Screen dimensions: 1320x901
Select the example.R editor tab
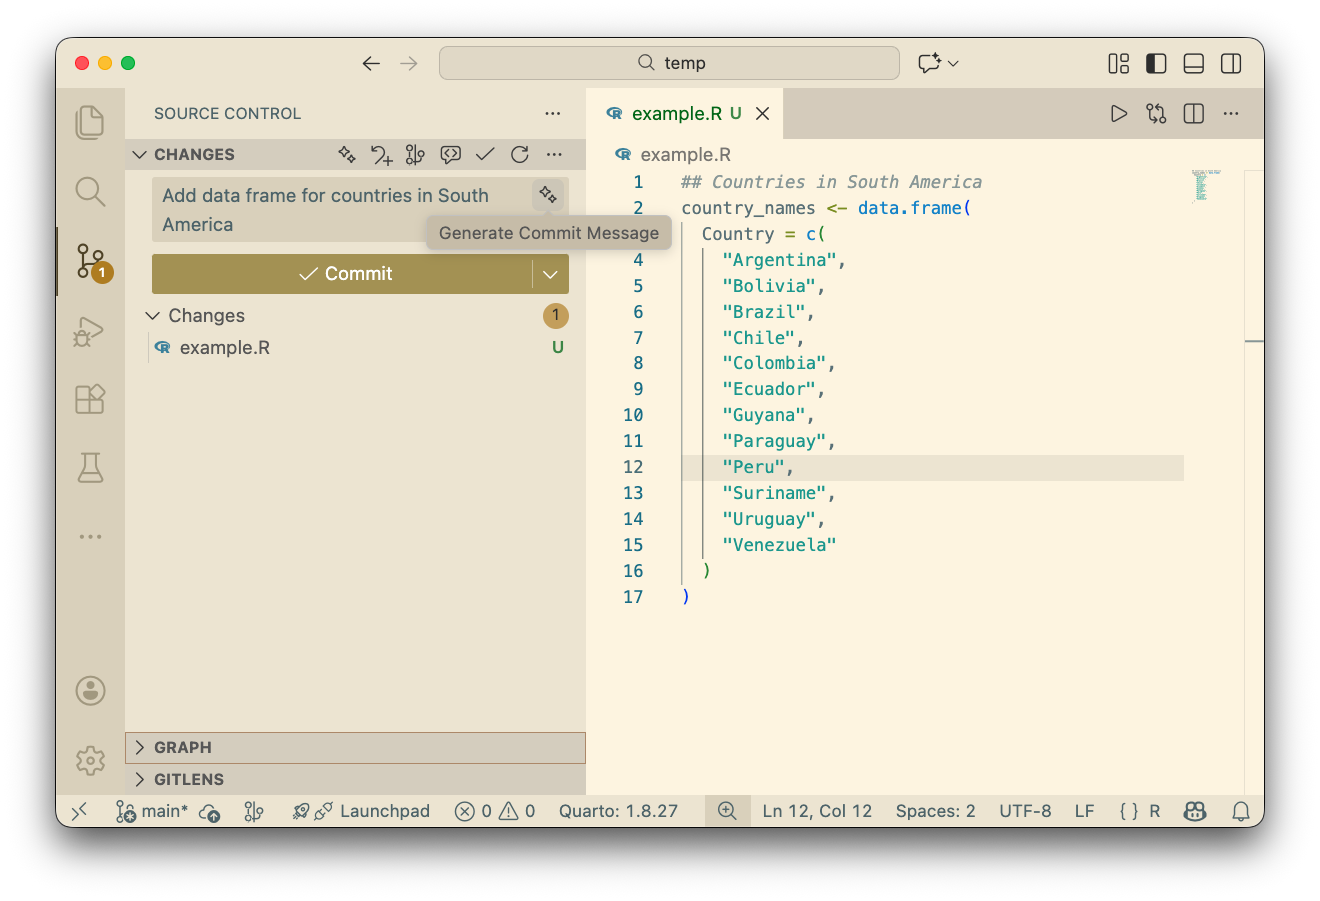pyautogui.click(x=676, y=114)
